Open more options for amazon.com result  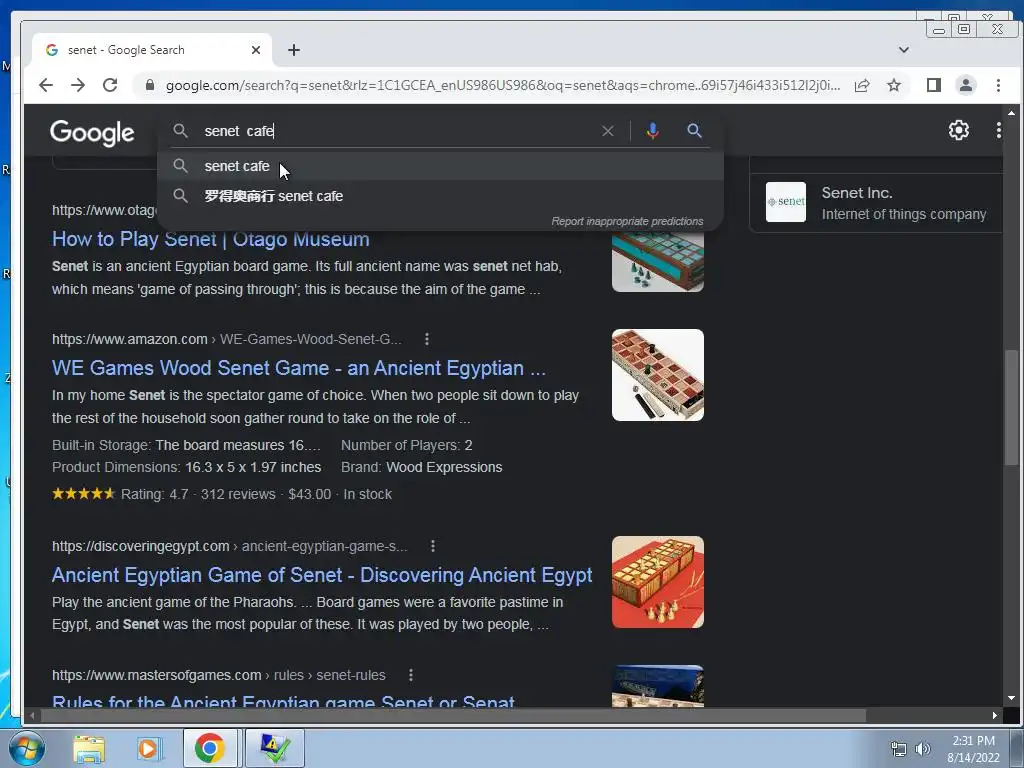[x=426, y=339]
